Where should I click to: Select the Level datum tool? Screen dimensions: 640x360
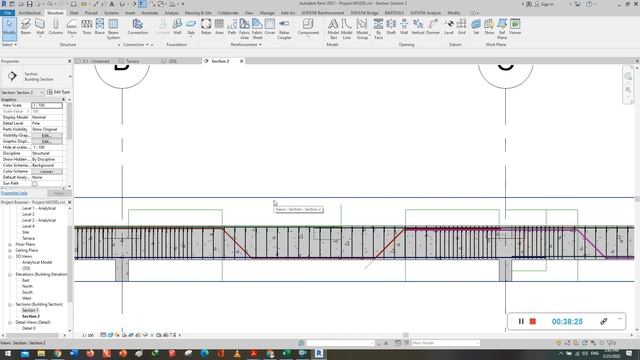click(x=449, y=27)
